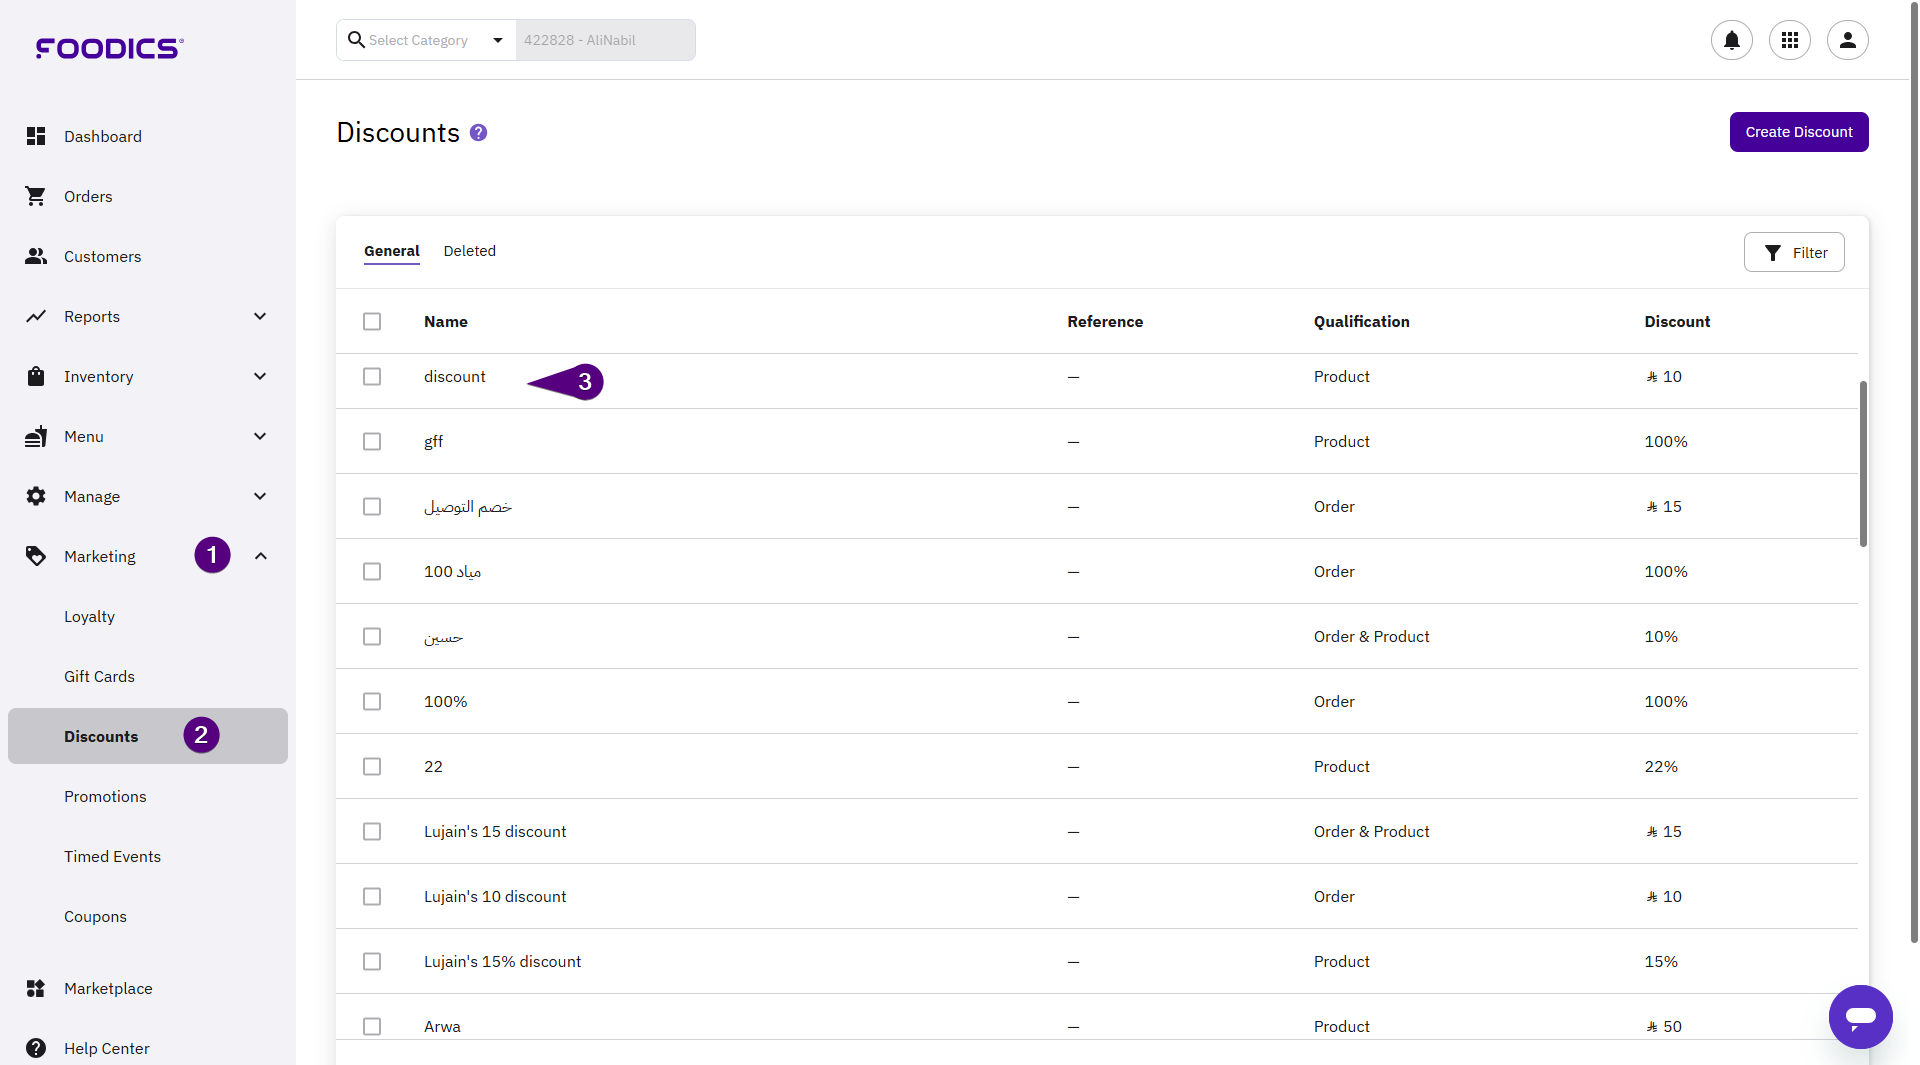Click the notifications bell icon
The height and width of the screenshot is (1065, 1920).
tap(1731, 40)
